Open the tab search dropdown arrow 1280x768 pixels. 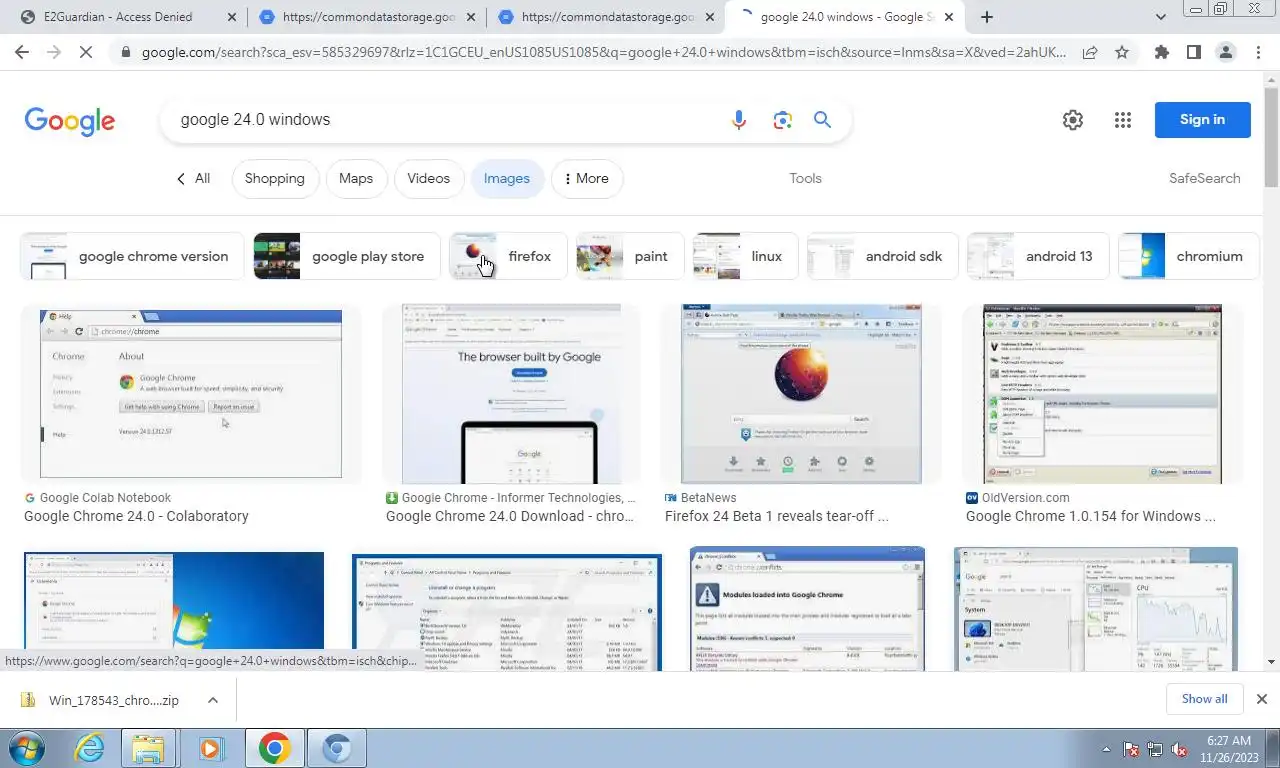coord(1160,17)
